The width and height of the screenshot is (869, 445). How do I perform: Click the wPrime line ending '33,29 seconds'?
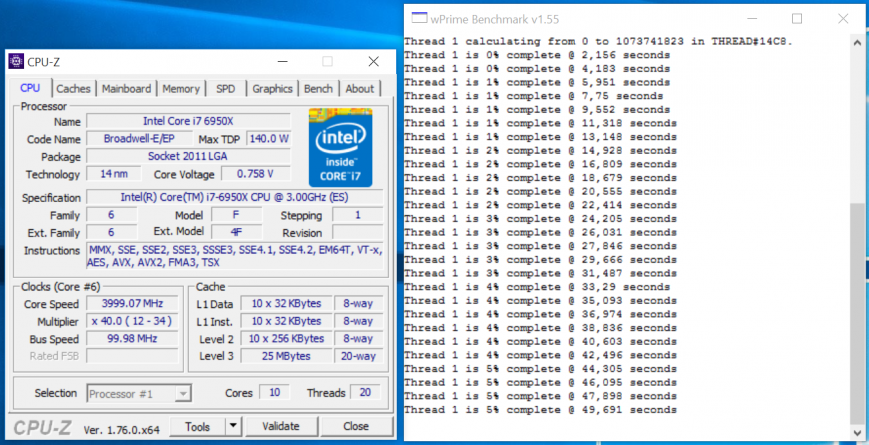537,287
